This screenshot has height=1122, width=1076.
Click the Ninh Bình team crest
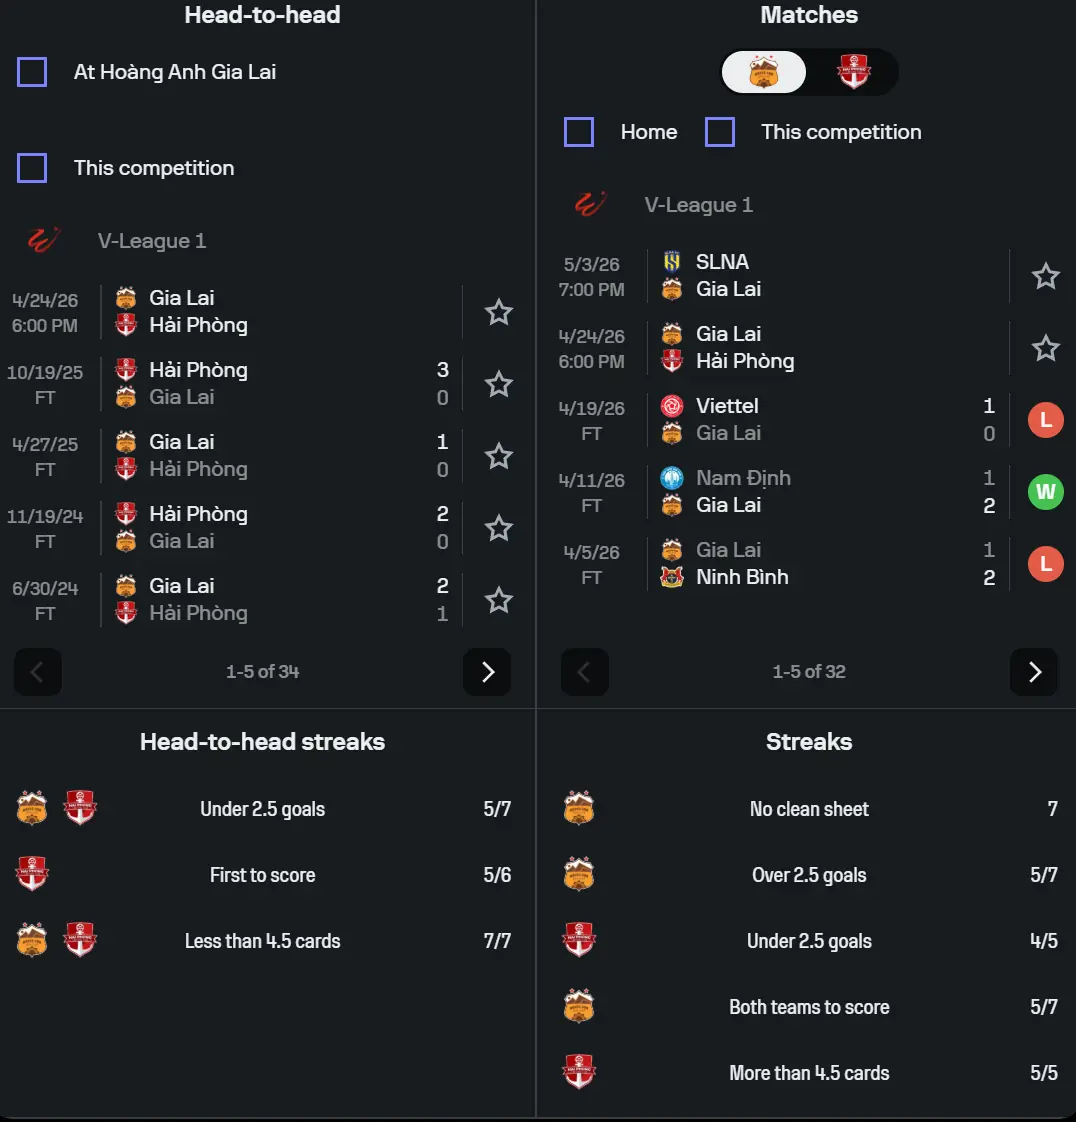click(x=672, y=577)
